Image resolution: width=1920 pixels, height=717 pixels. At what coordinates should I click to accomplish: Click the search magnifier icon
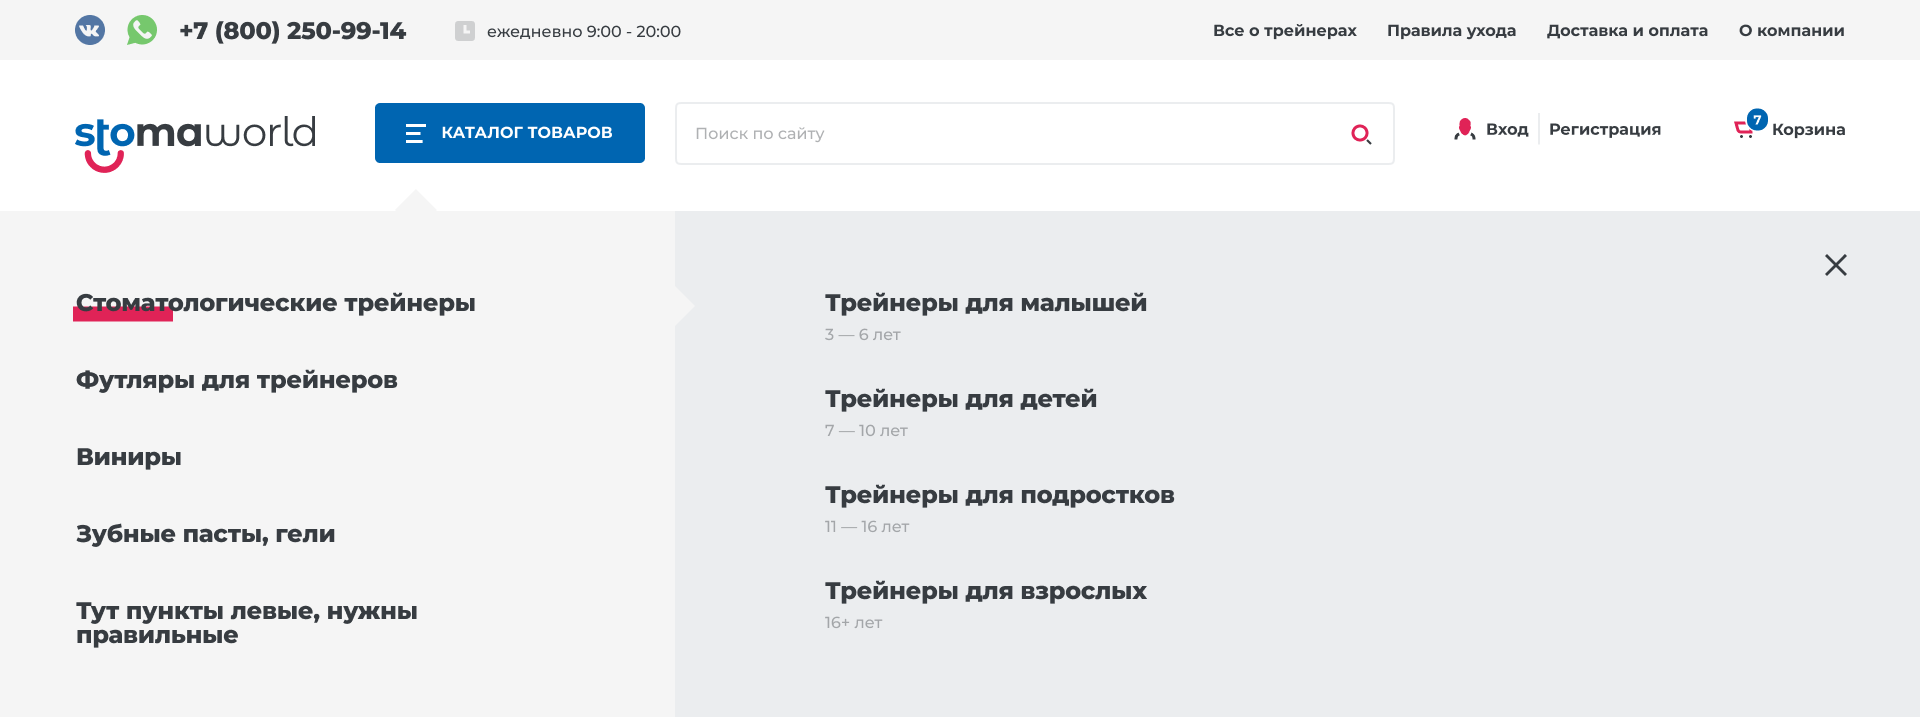(x=1361, y=134)
